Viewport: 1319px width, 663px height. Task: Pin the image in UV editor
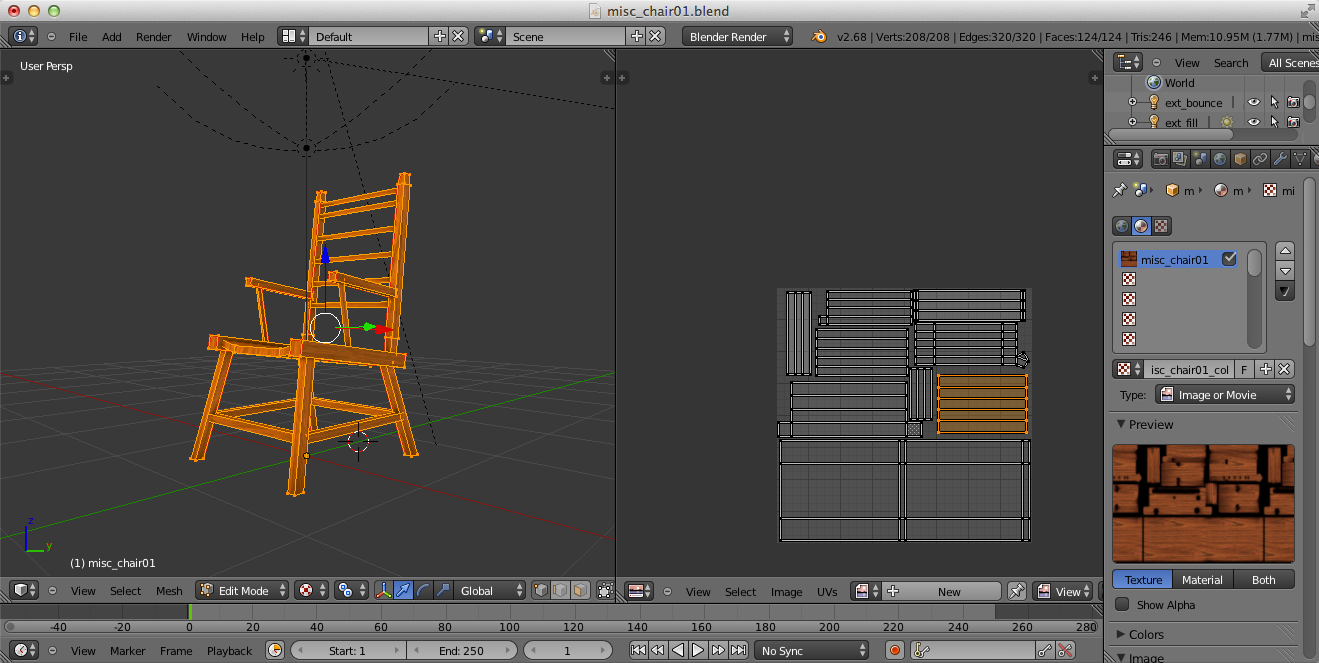[x=1016, y=591]
